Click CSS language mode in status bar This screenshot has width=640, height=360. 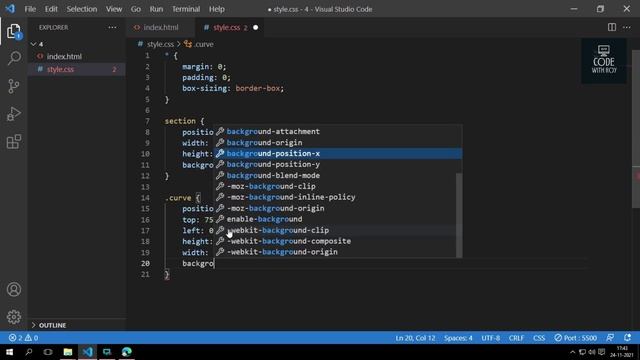539,338
